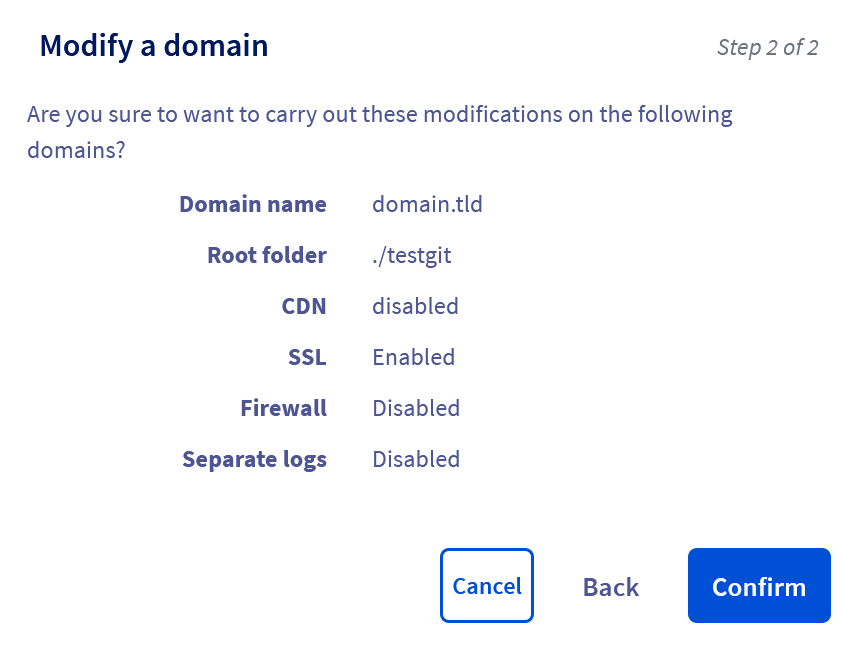Select the ./testgit path value
Screen dimensions: 859x645
coord(412,255)
